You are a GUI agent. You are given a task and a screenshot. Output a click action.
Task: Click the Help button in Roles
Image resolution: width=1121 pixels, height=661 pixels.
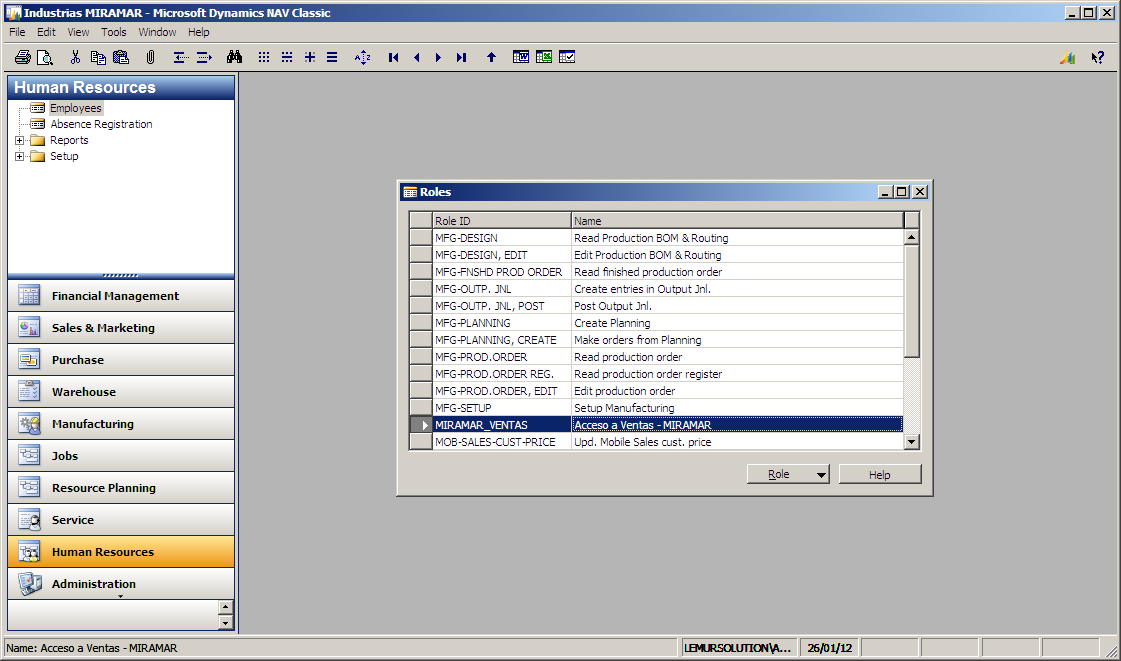(879, 474)
